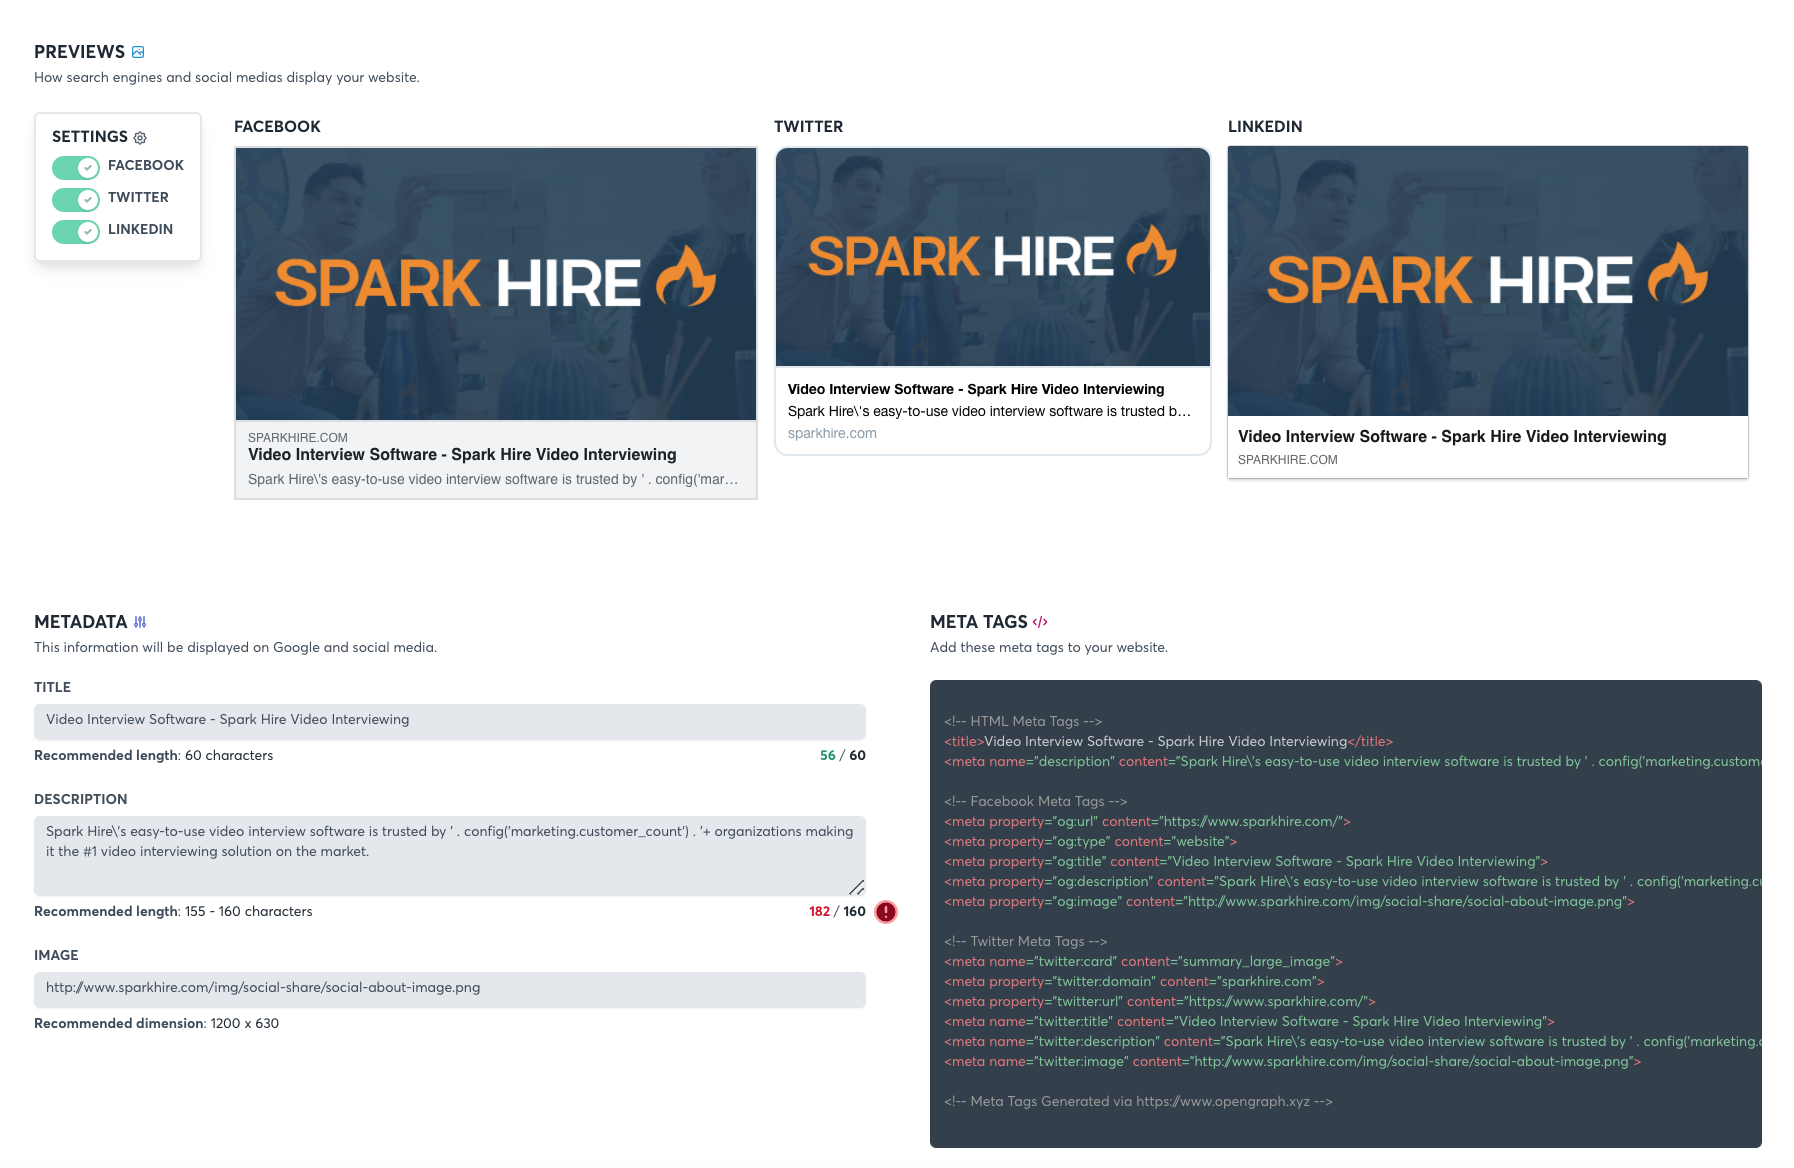
Task: Disable the TWITTER preview toggle
Action: tap(74, 199)
